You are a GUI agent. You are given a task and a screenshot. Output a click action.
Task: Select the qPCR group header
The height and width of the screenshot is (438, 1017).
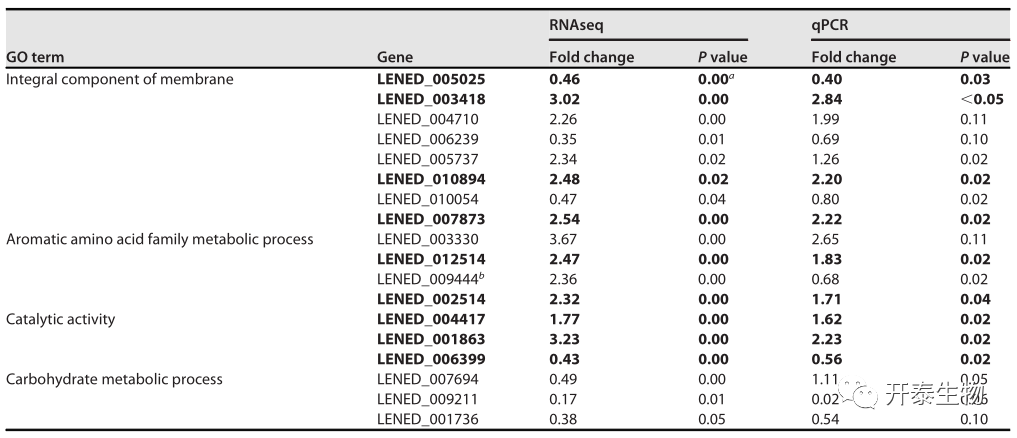click(x=829, y=23)
